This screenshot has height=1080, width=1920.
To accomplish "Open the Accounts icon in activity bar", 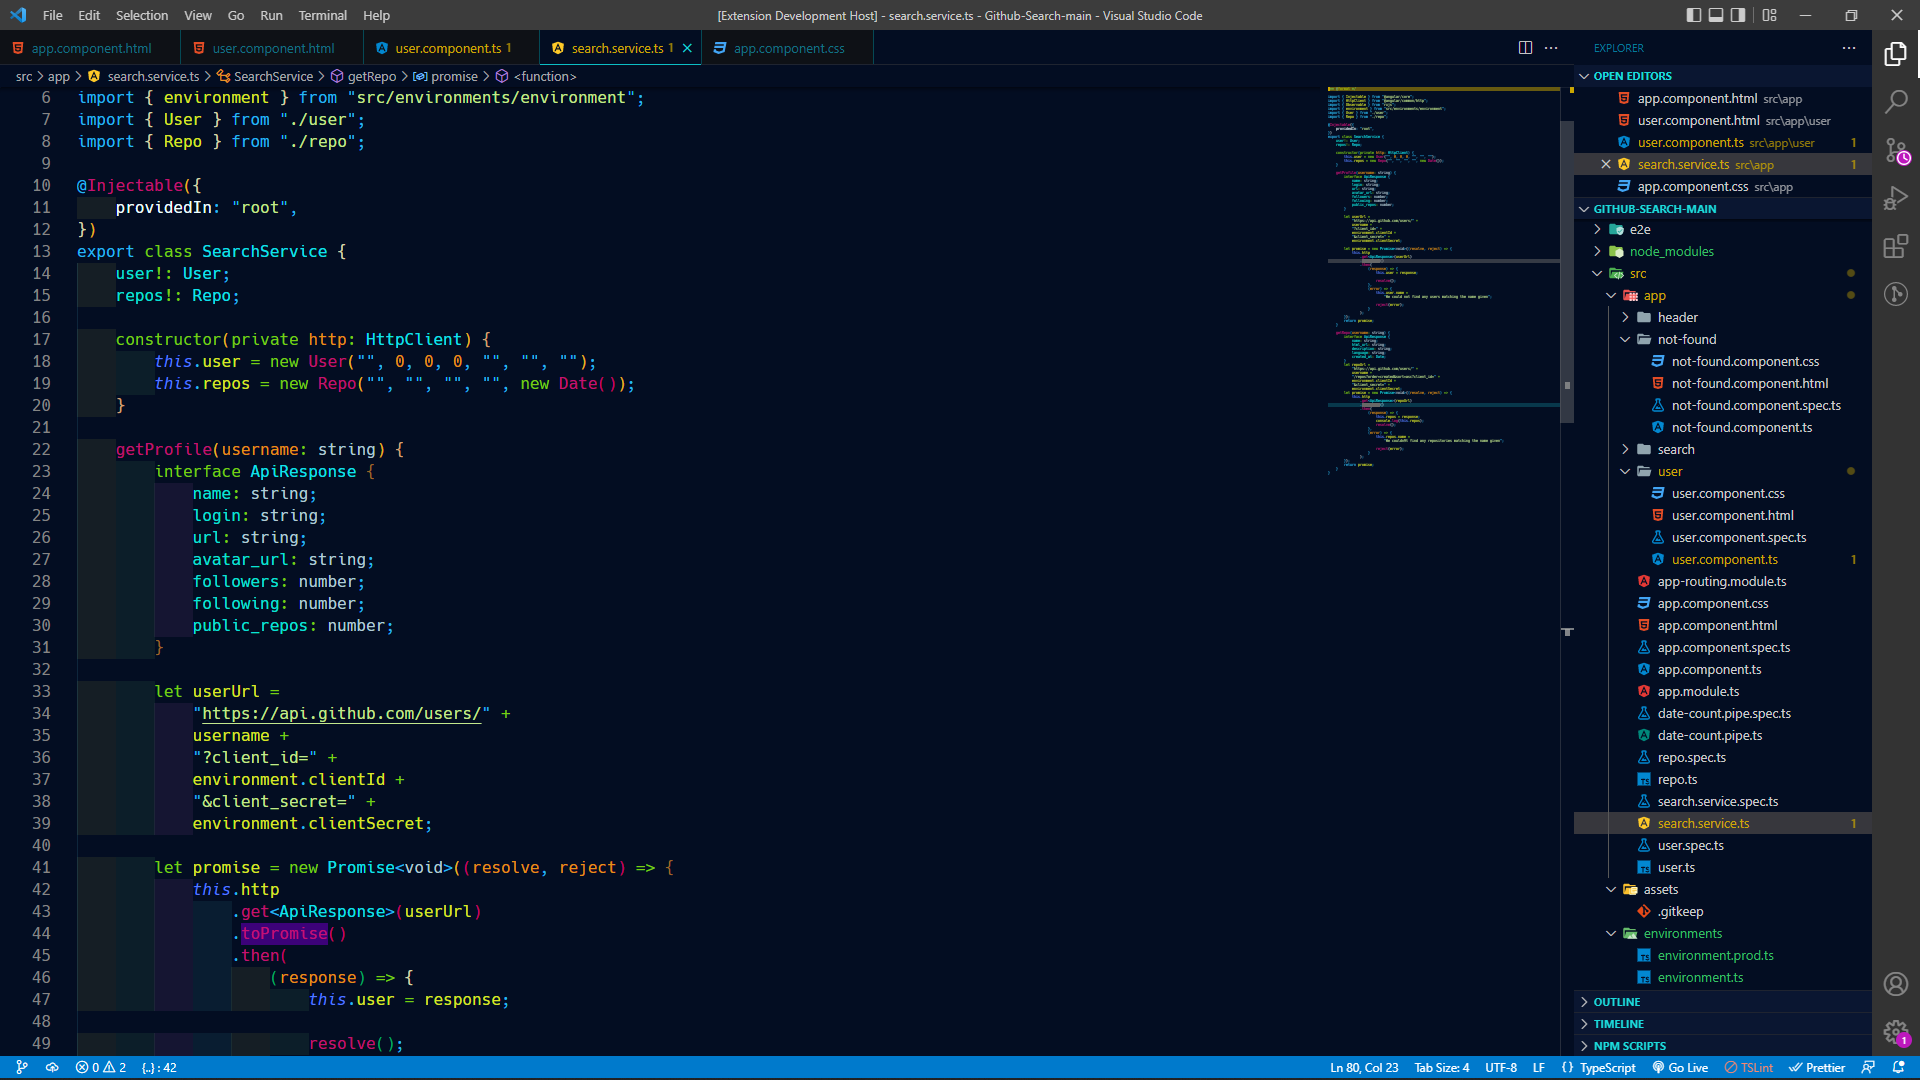I will 1896,984.
